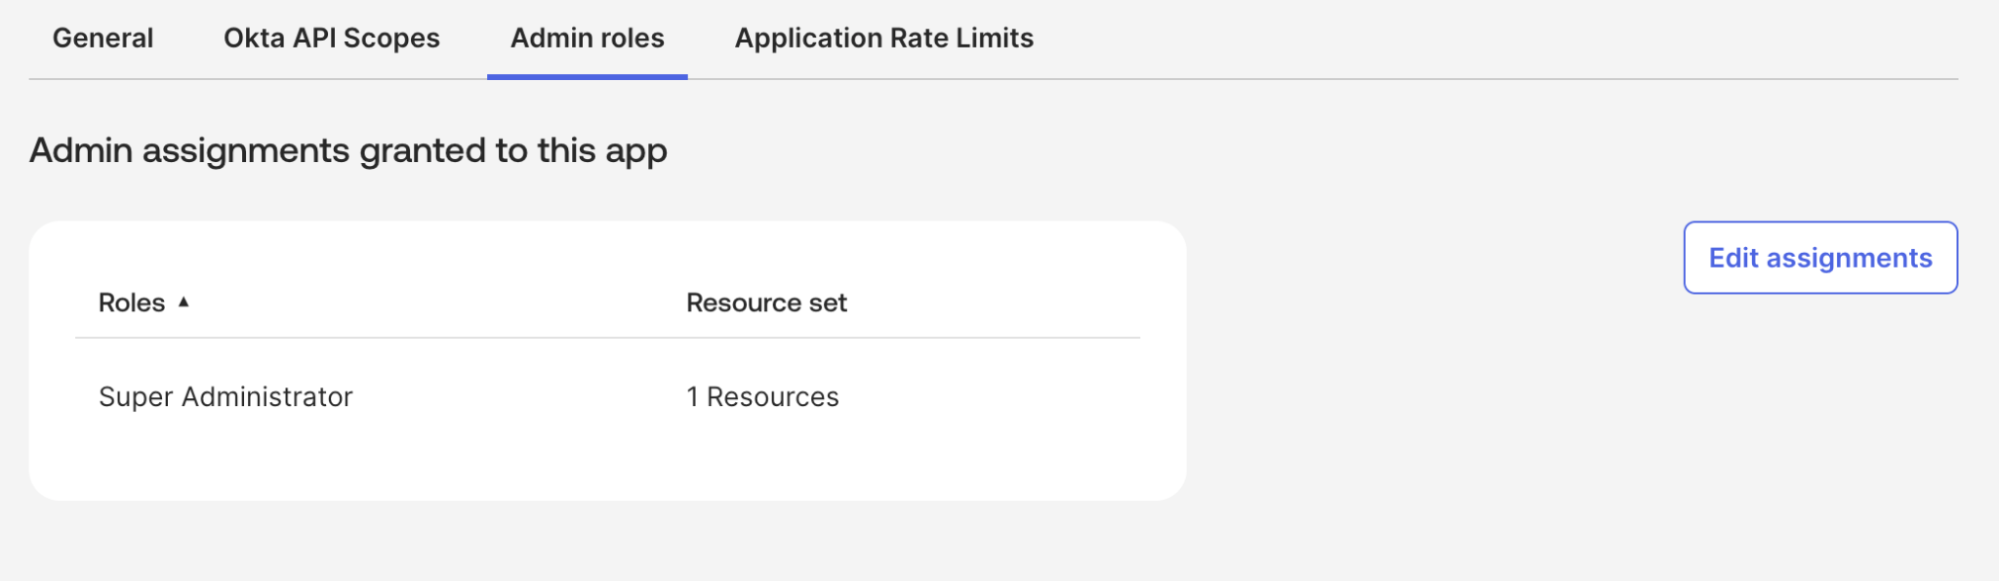Click the word Scopes in the tab bar
This screenshot has width=1999, height=581.
391,38
